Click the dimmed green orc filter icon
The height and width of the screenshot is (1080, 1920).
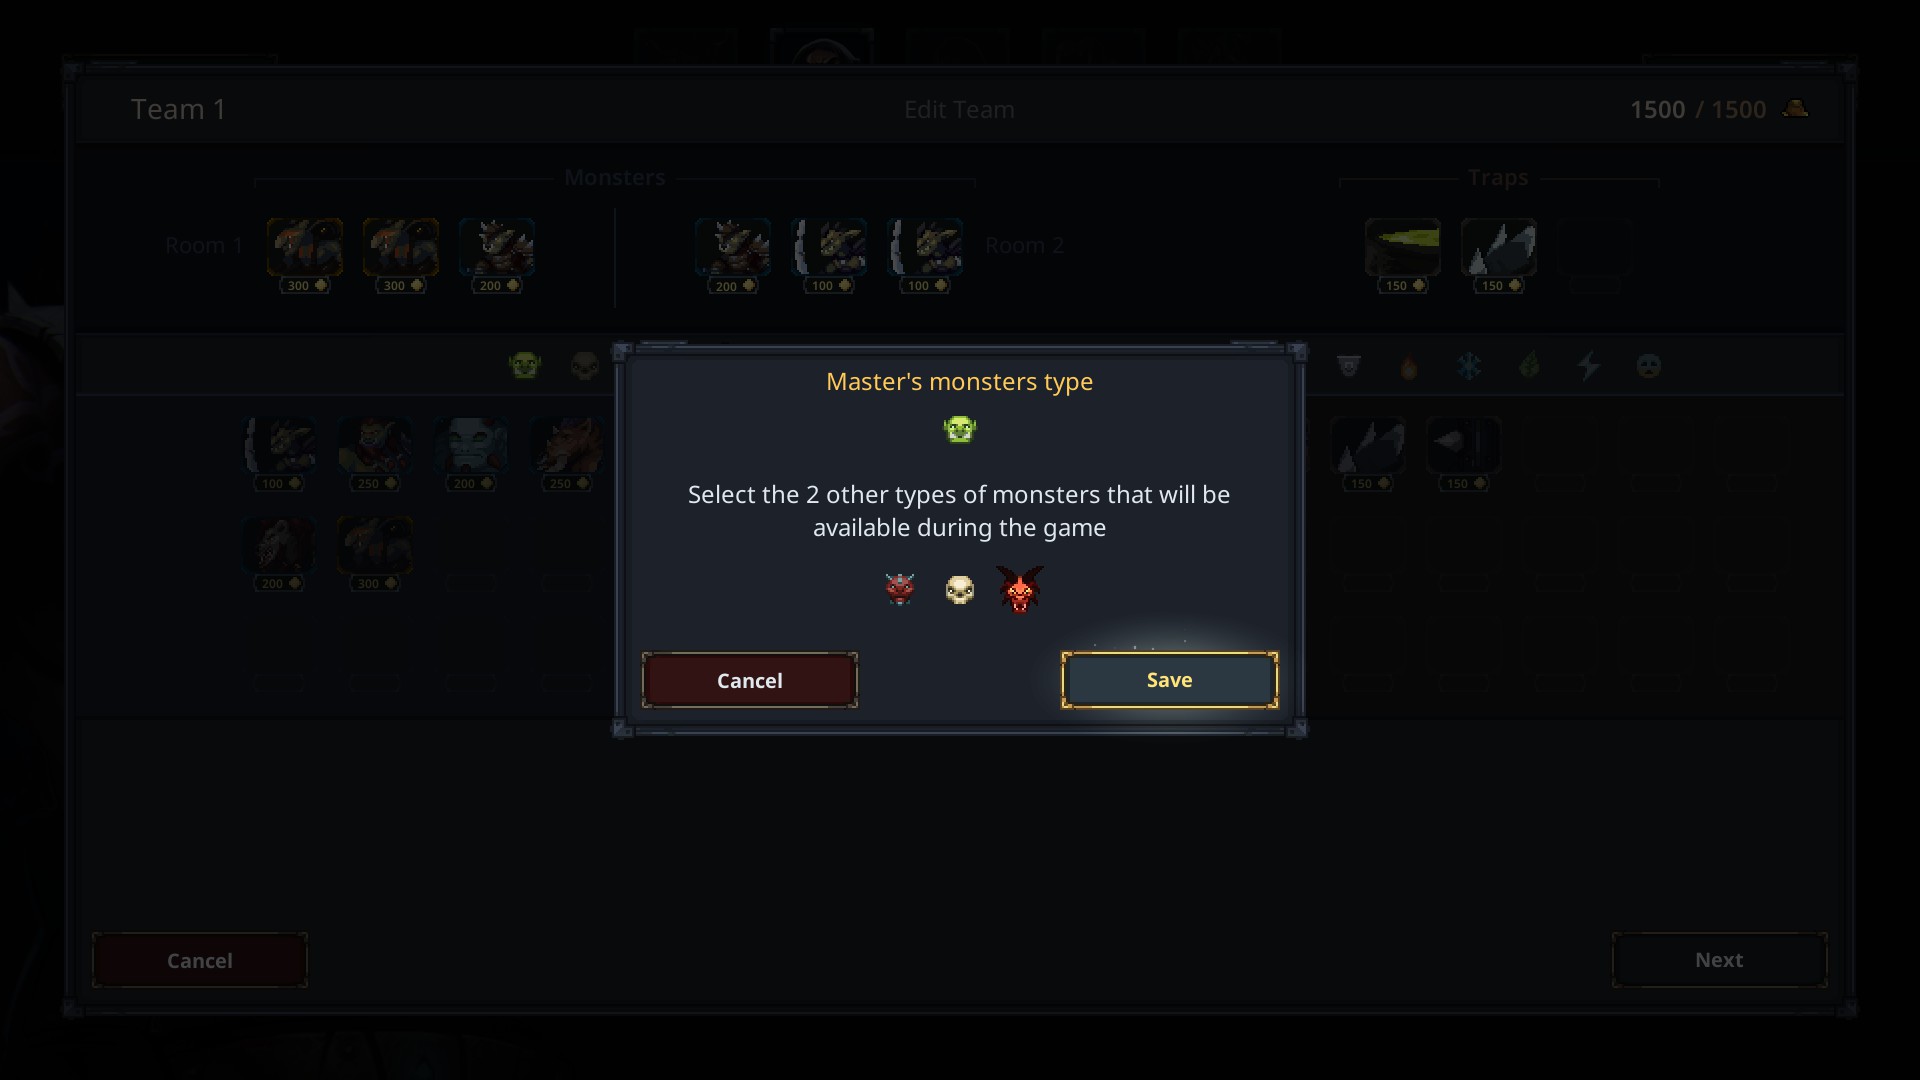click(x=525, y=366)
